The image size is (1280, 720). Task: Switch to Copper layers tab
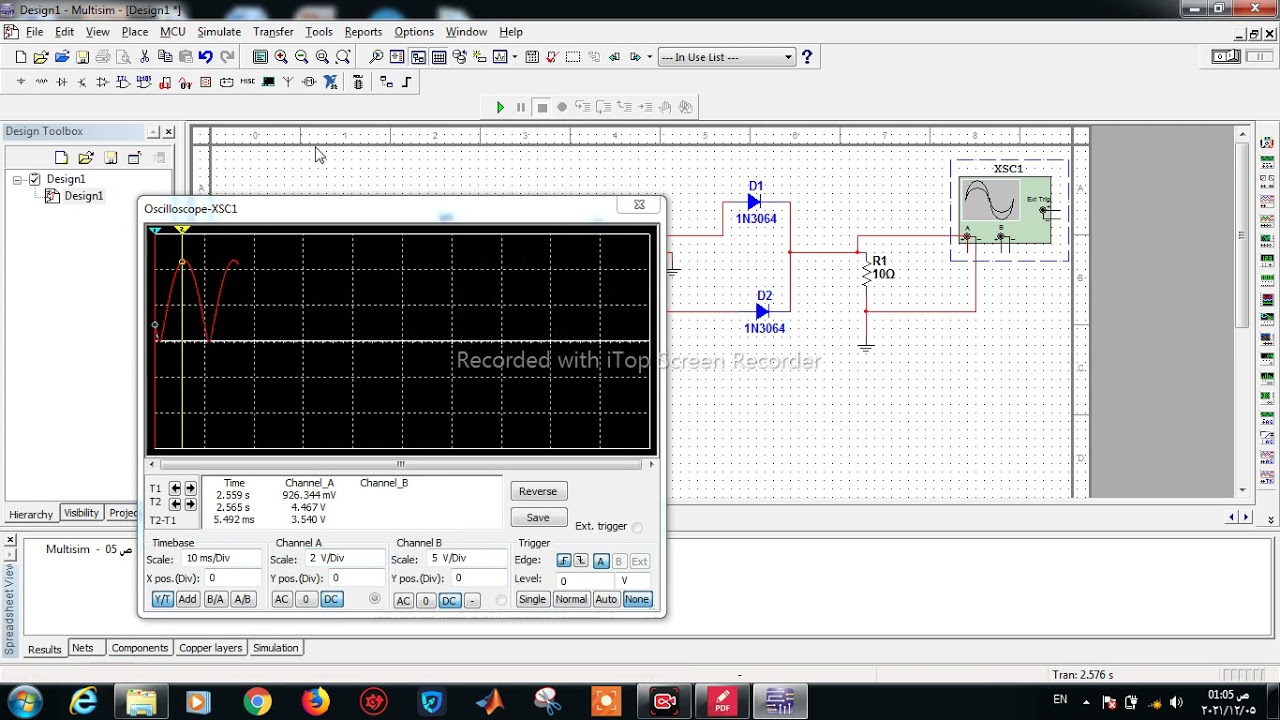(x=210, y=648)
